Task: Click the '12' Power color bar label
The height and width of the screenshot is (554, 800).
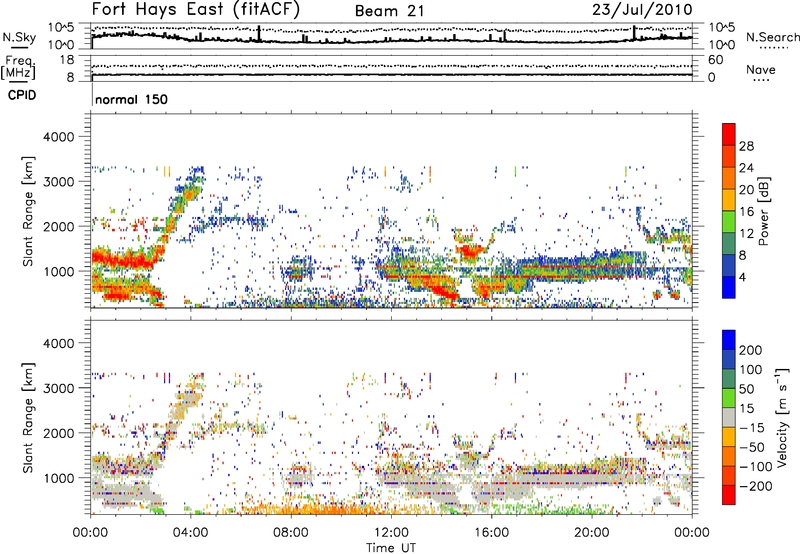Action: 746,234
